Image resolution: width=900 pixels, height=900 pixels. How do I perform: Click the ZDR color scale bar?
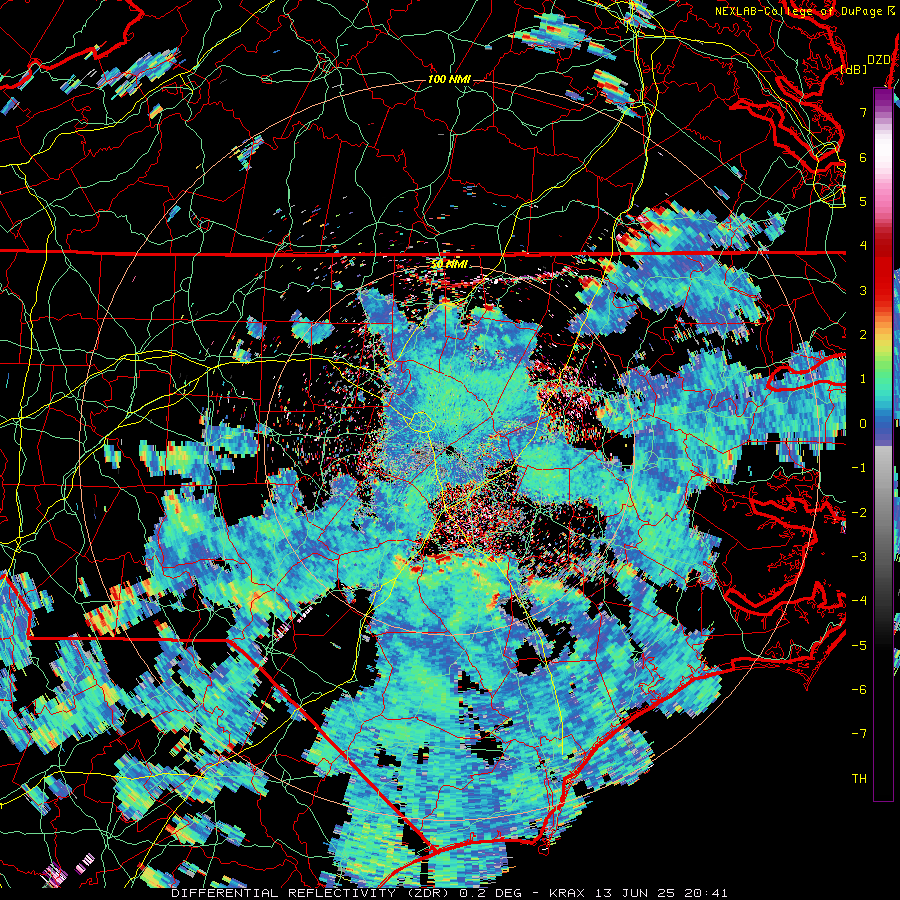coord(883,444)
